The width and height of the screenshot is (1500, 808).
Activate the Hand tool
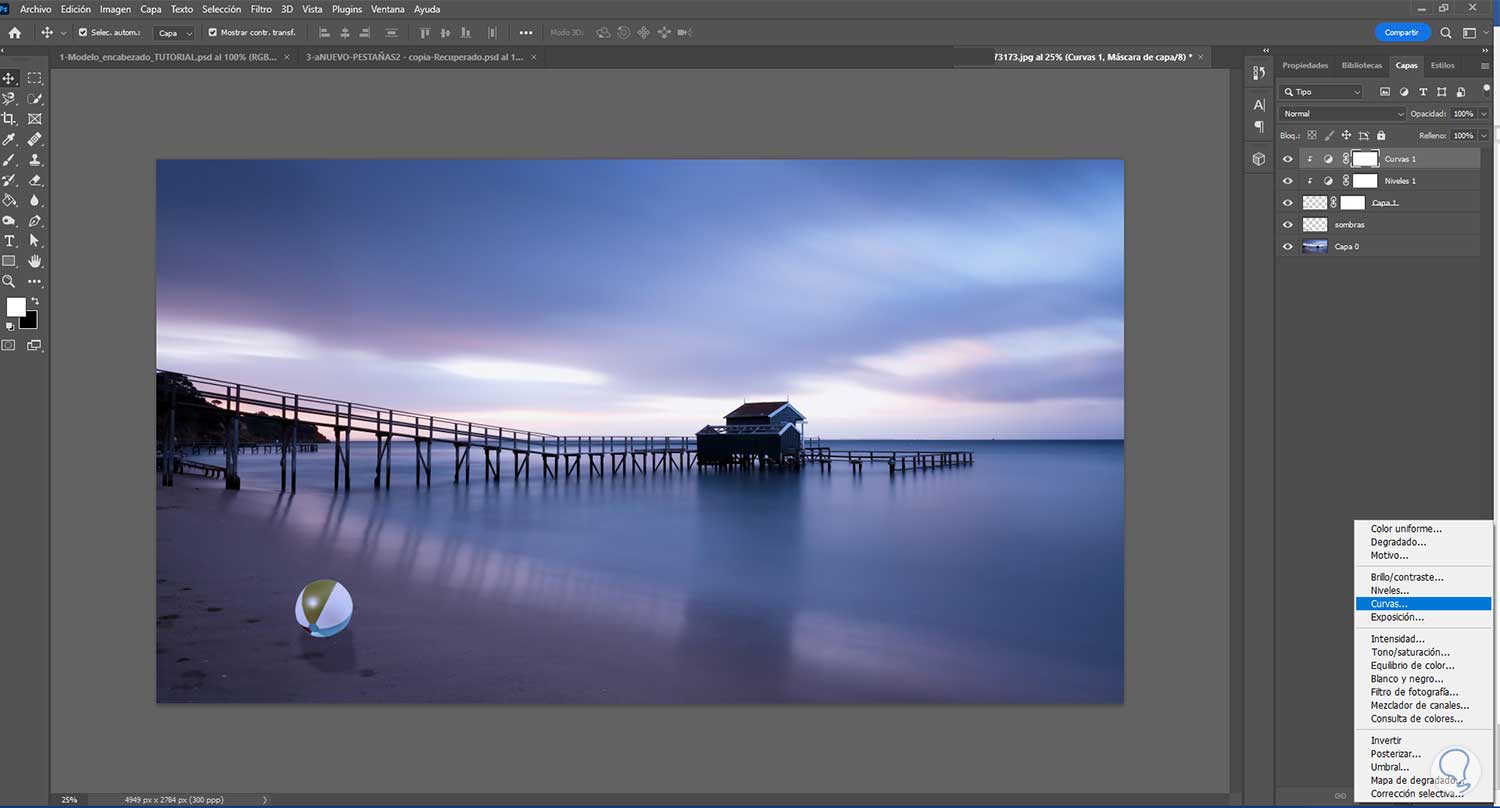(35, 261)
